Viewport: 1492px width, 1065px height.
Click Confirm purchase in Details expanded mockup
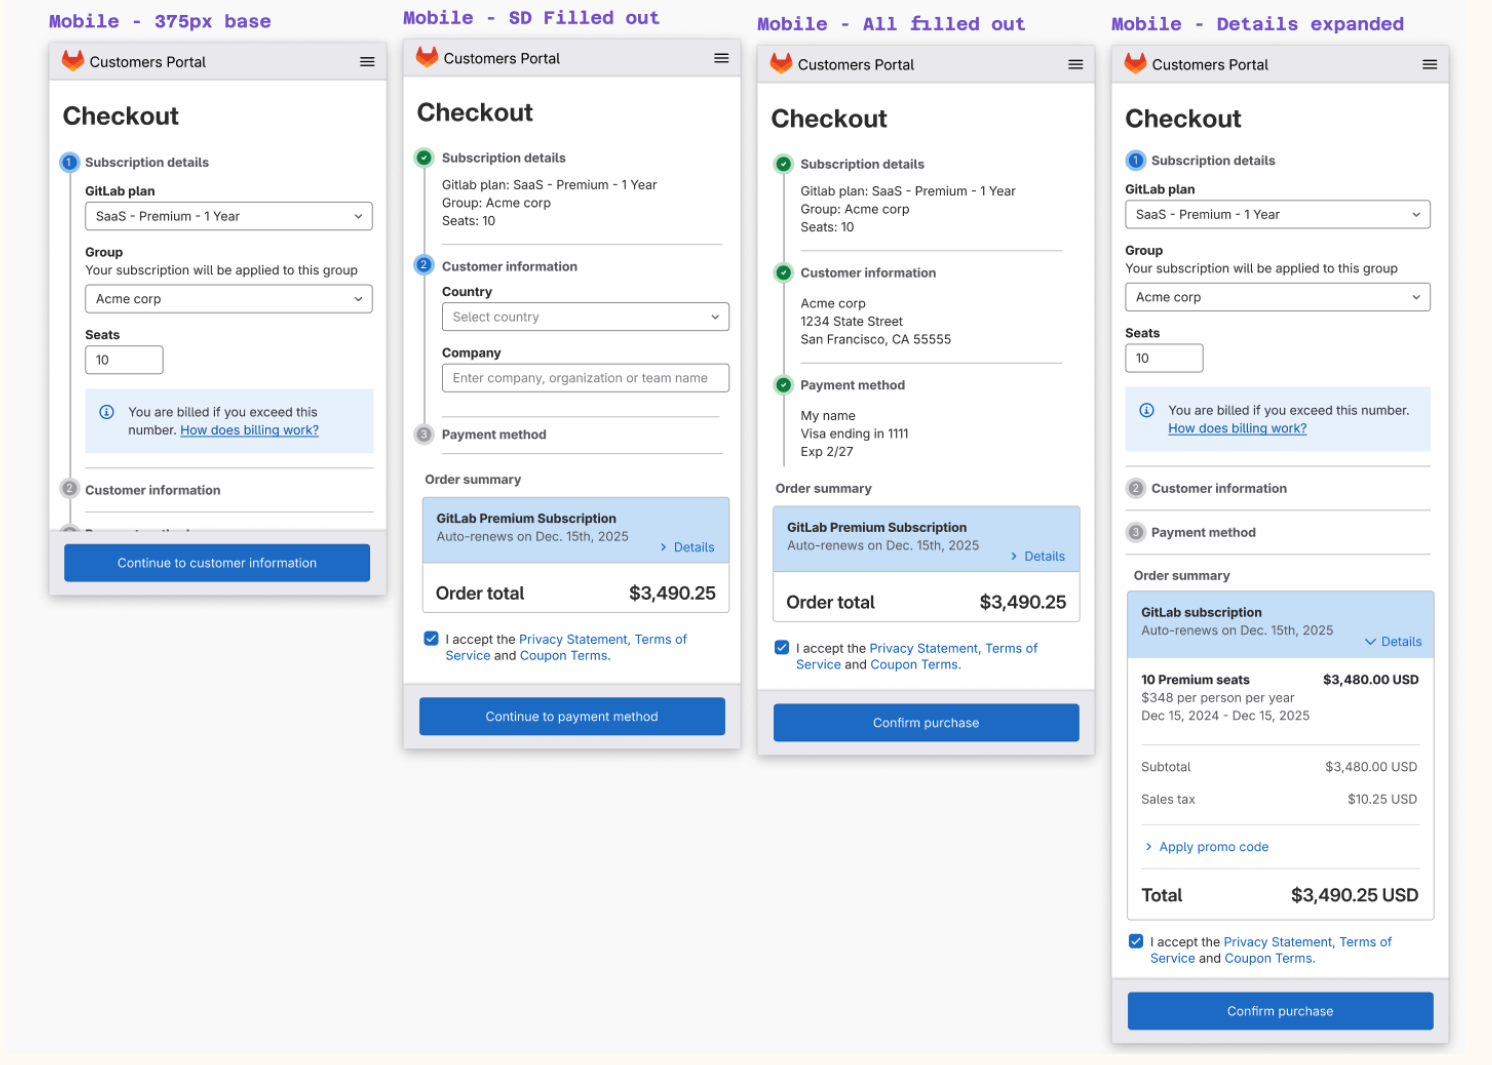[1280, 1011]
